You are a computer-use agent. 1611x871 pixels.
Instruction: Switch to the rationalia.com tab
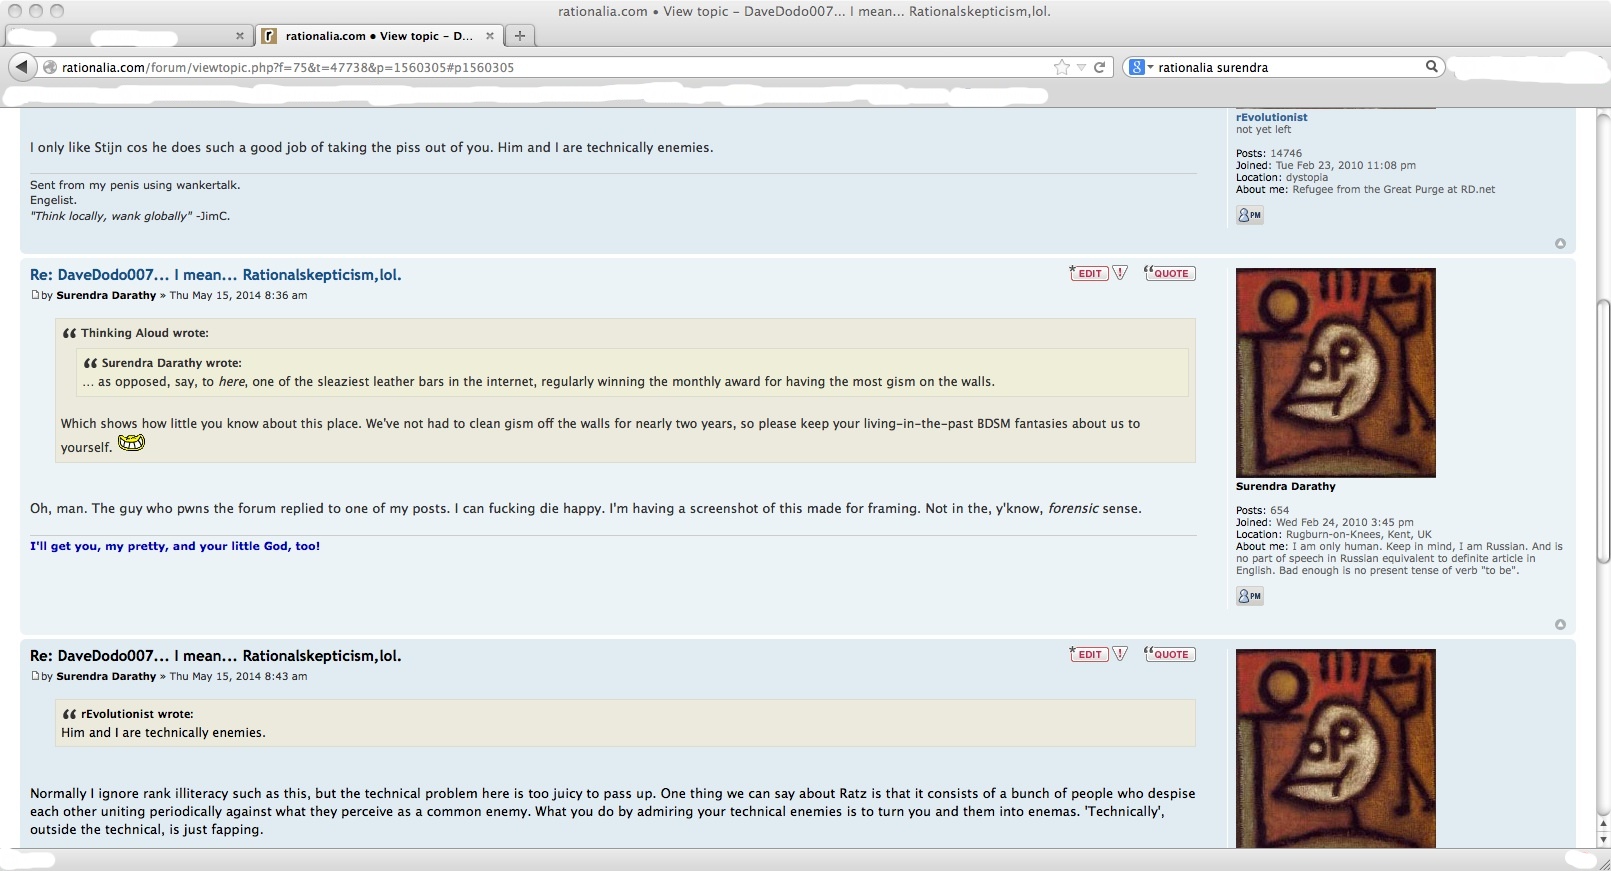coord(375,36)
